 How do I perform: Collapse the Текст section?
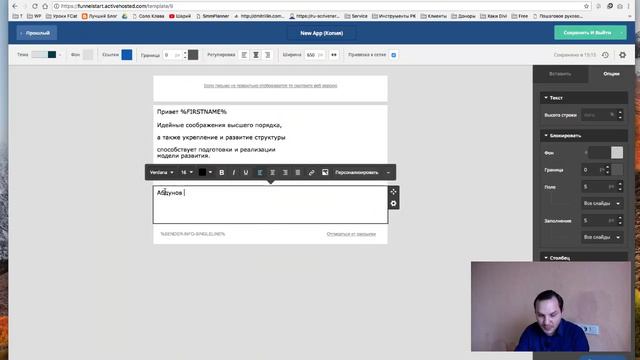pyautogui.click(x=584, y=98)
